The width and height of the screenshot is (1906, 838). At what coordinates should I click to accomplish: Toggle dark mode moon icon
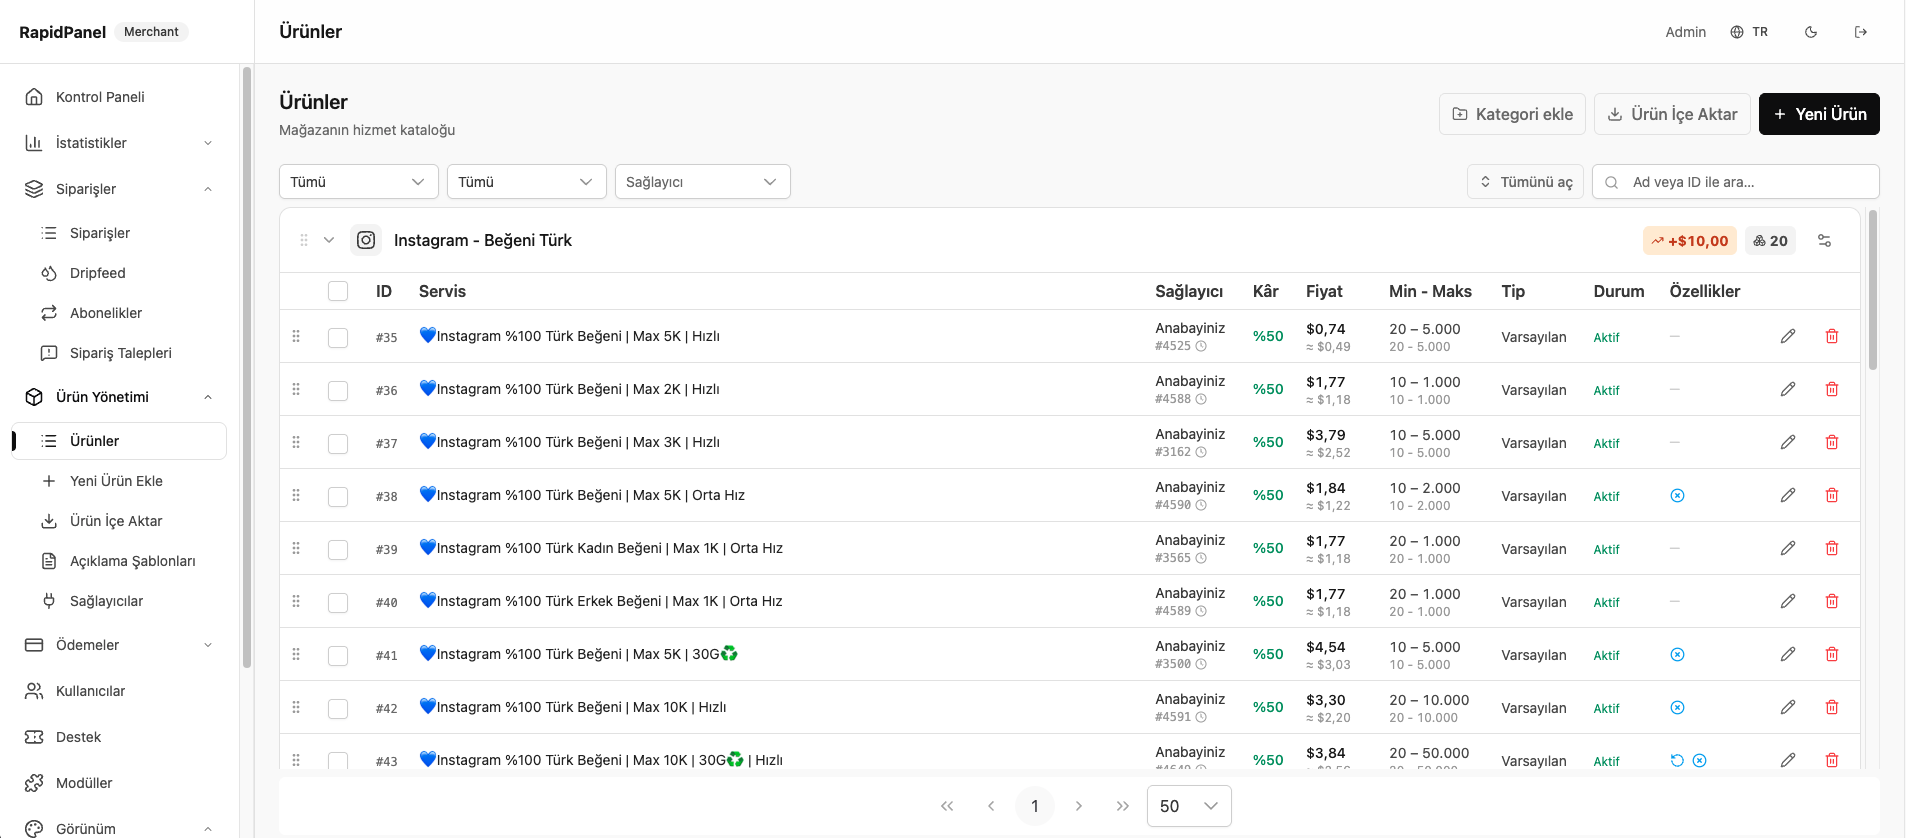tap(1811, 32)
